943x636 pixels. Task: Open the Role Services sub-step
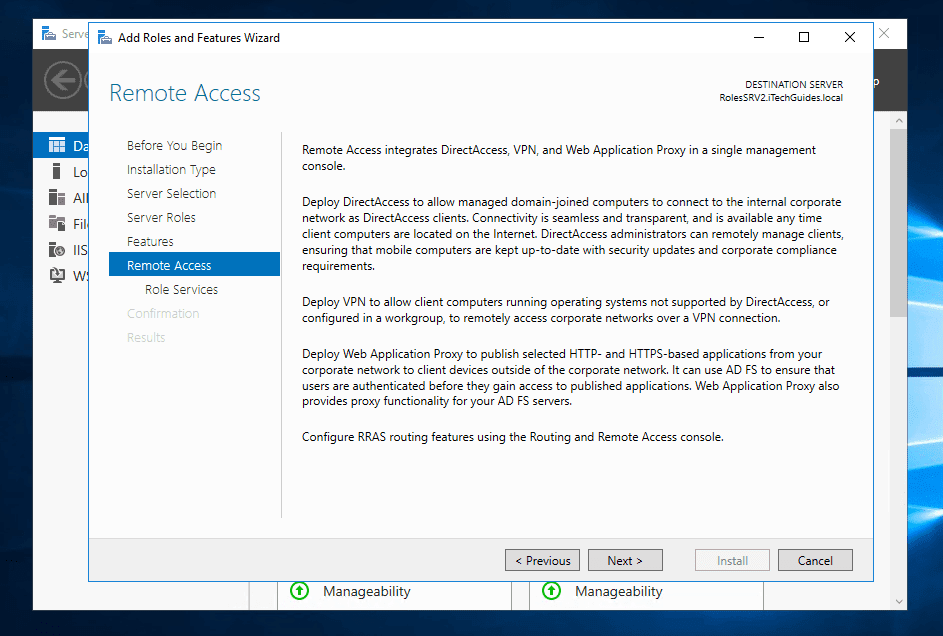click(182, 290)
